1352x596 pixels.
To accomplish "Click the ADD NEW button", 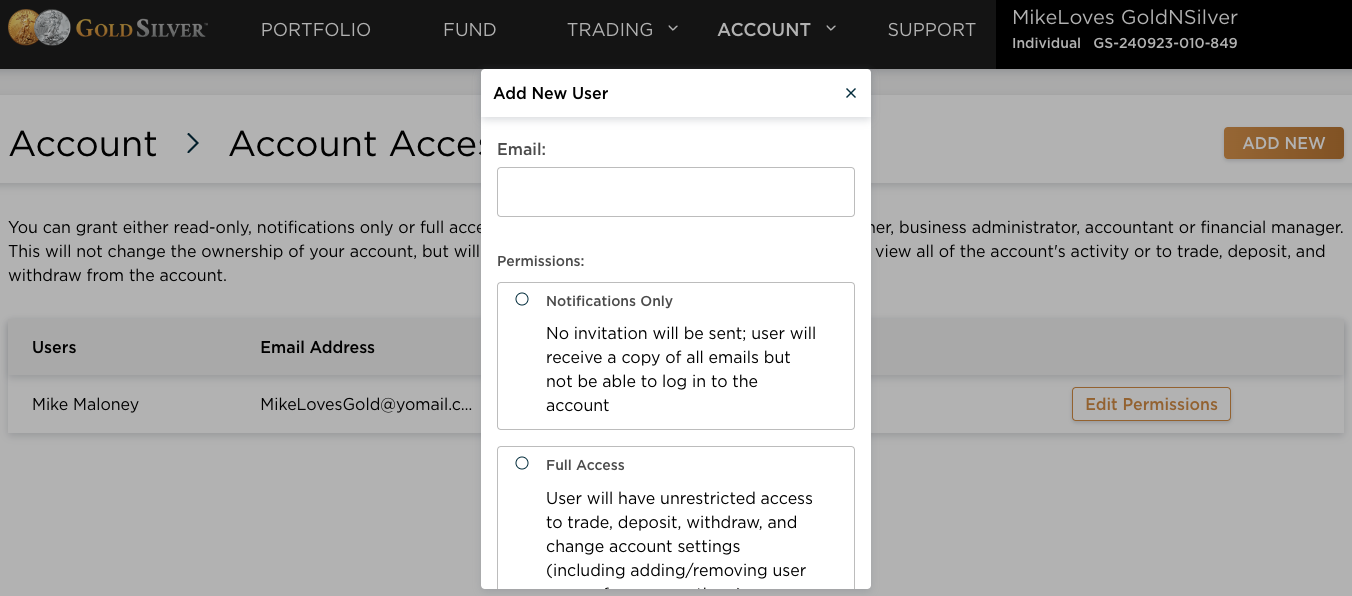I will click(x=1284, y=143).
